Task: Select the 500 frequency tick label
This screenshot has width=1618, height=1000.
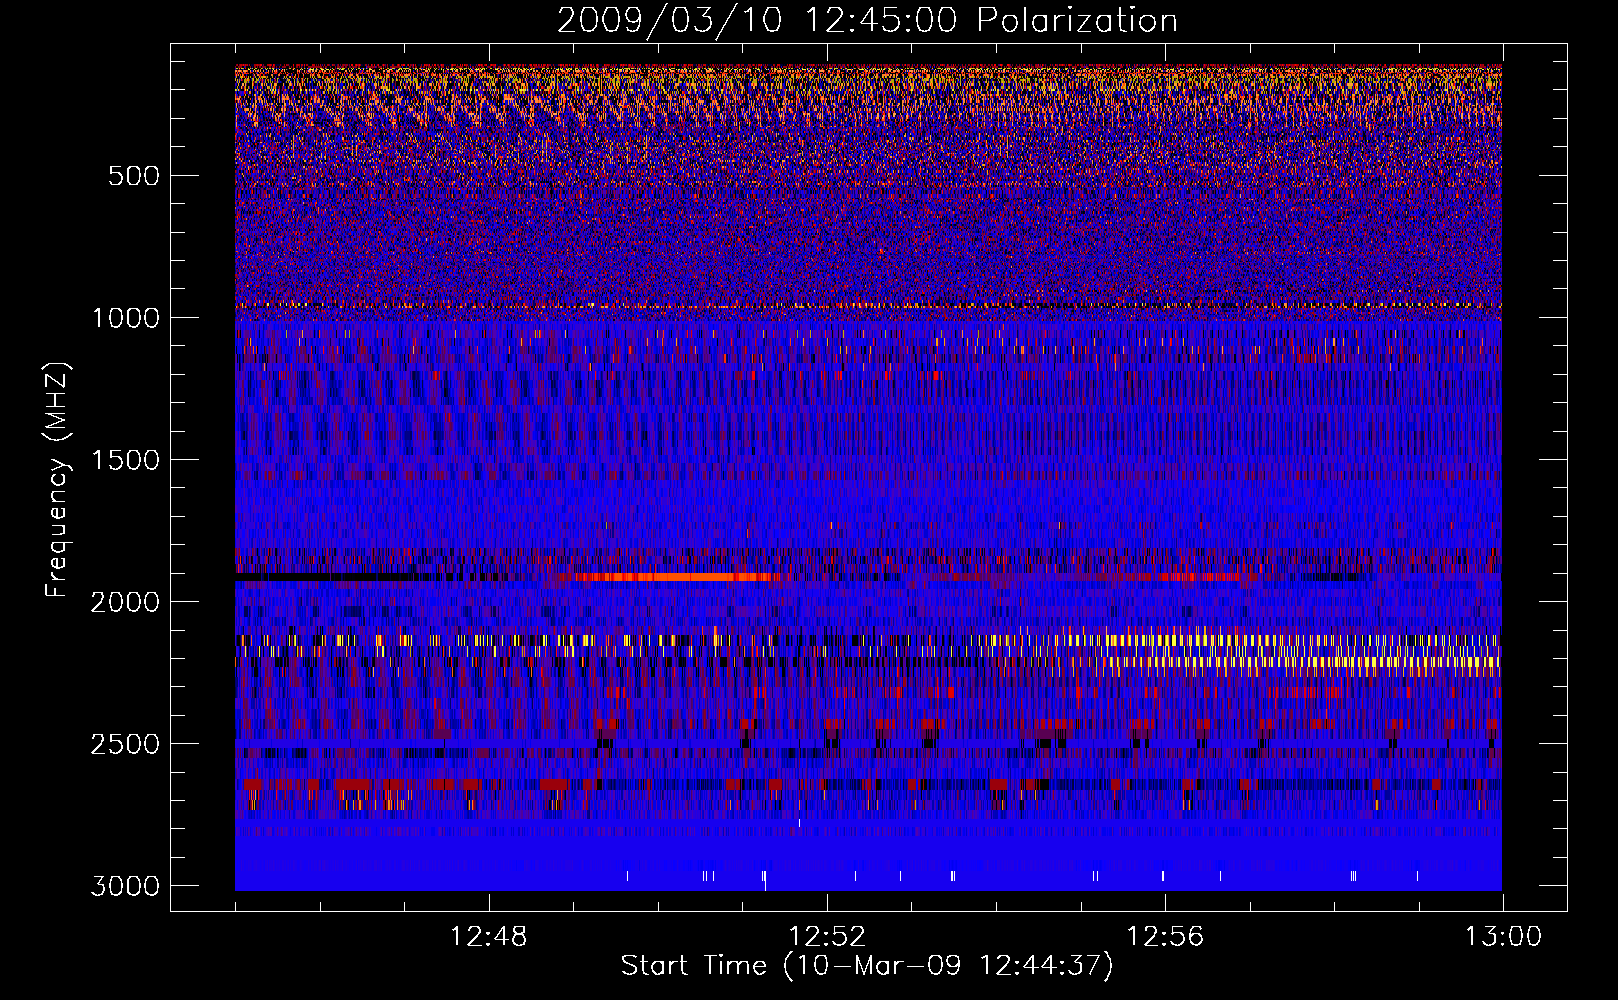Action: point(134,176)
